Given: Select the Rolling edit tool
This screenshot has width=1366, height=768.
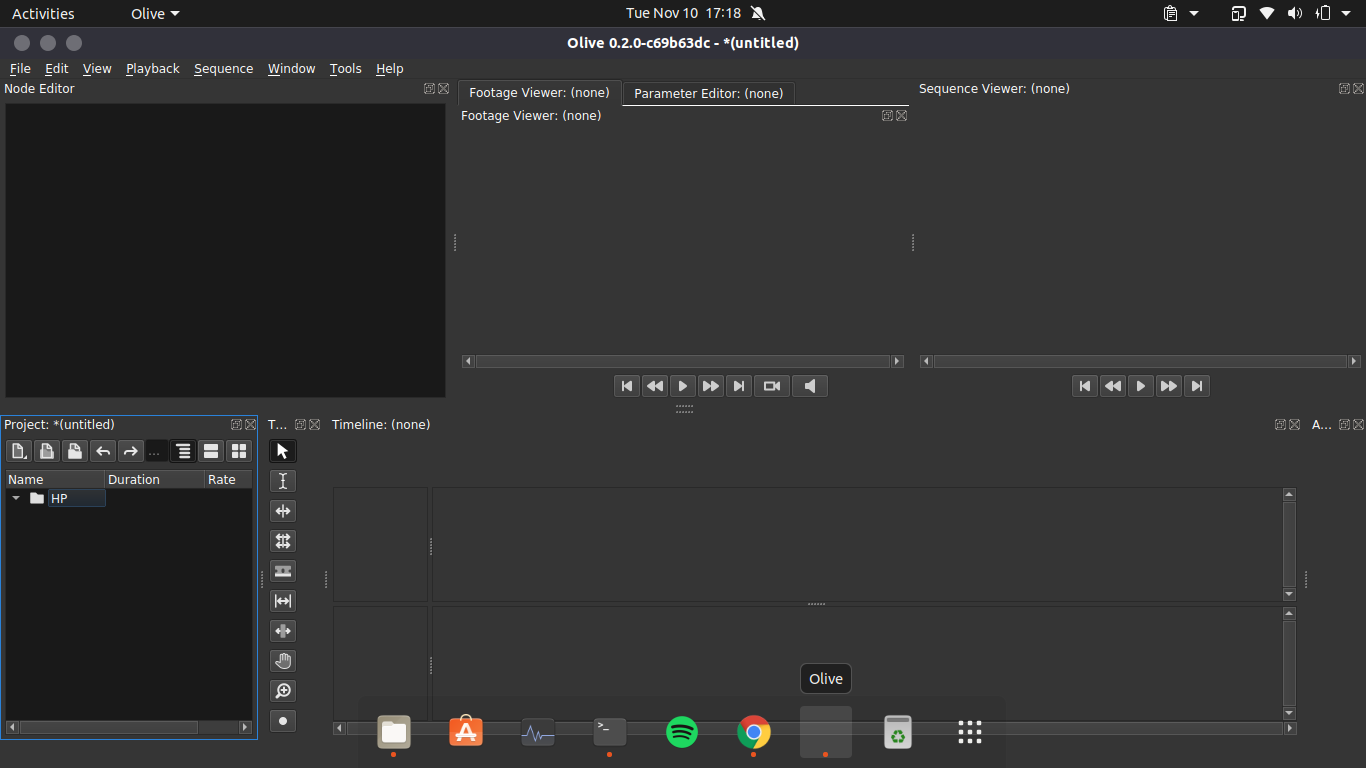Looking at the screenshot, I should pos(283,541).
